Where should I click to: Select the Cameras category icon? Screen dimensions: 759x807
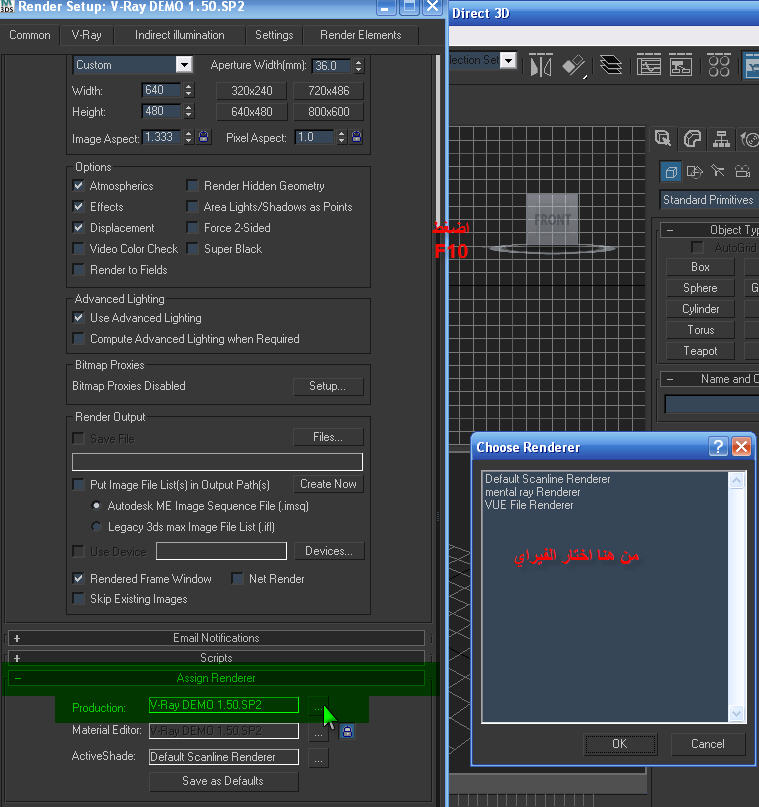[742, 171]
